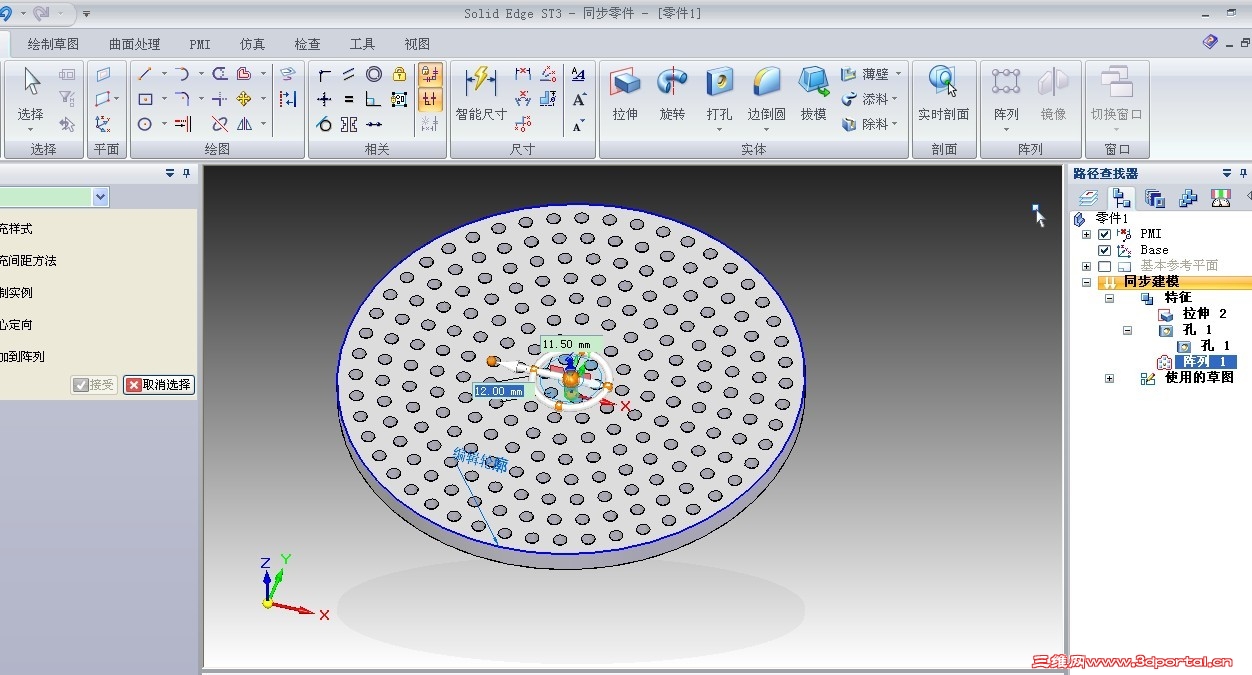1252x675 pixels.
Task: Click the help icon near ribbon right end
Action: click(1210, 42)
